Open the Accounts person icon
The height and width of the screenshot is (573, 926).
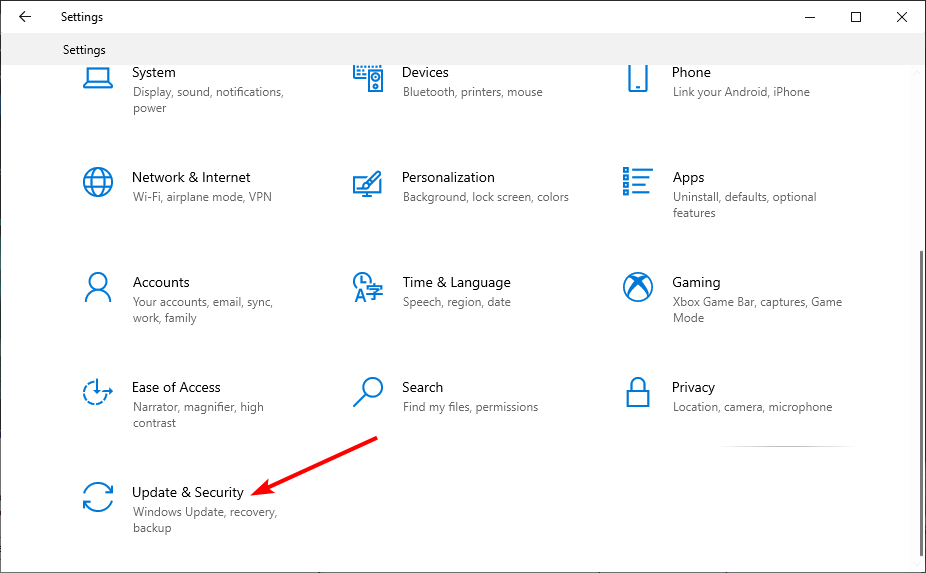[x=98, y=287]
